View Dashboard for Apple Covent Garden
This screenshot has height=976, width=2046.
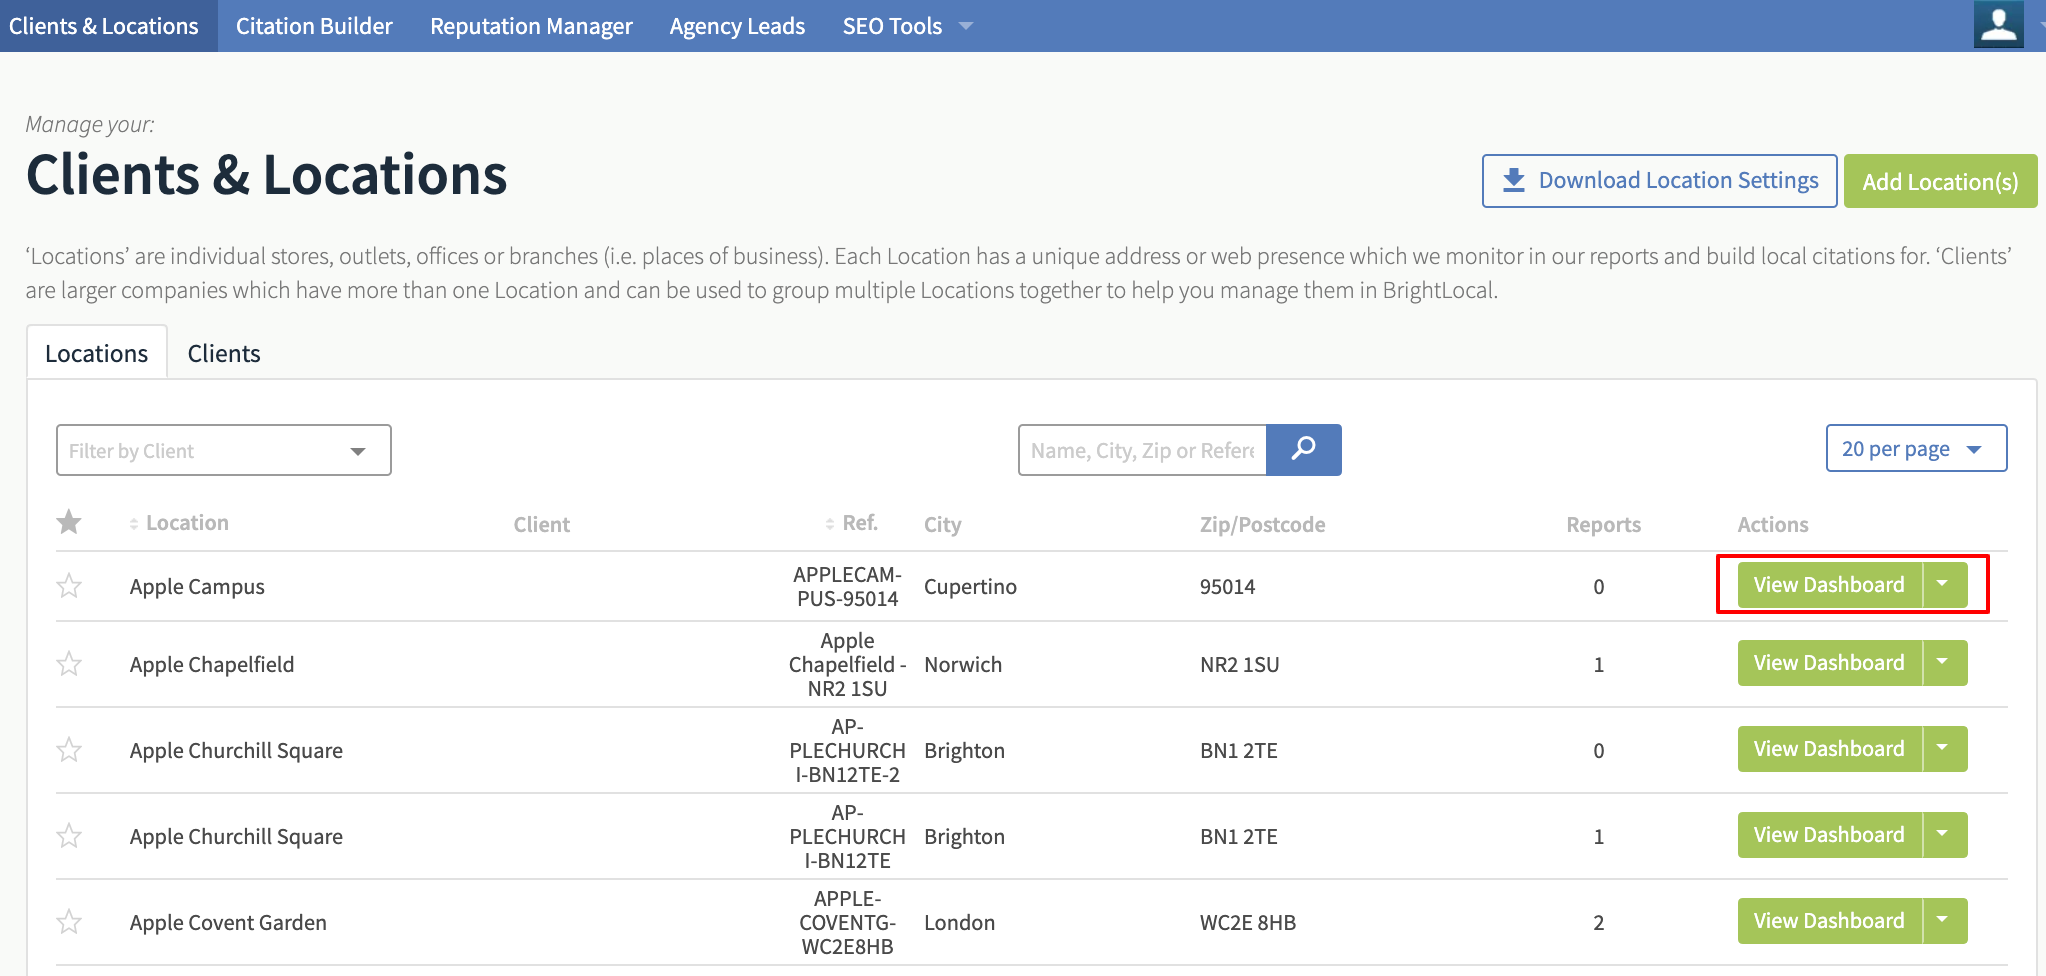click(x=1829, y=920)
